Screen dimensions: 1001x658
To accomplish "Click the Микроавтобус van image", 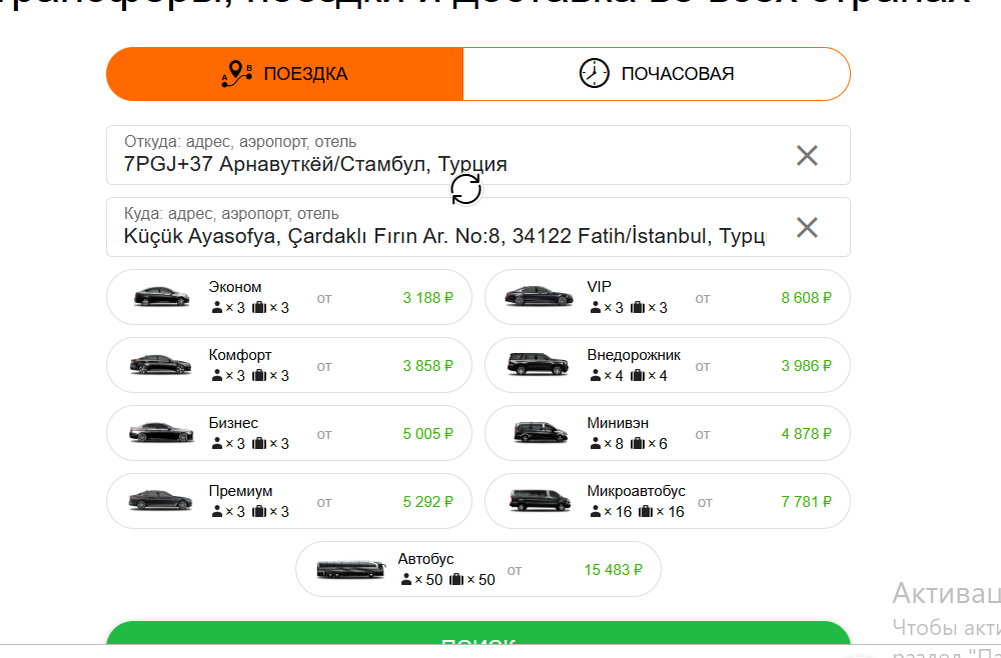I will (540, 500).
